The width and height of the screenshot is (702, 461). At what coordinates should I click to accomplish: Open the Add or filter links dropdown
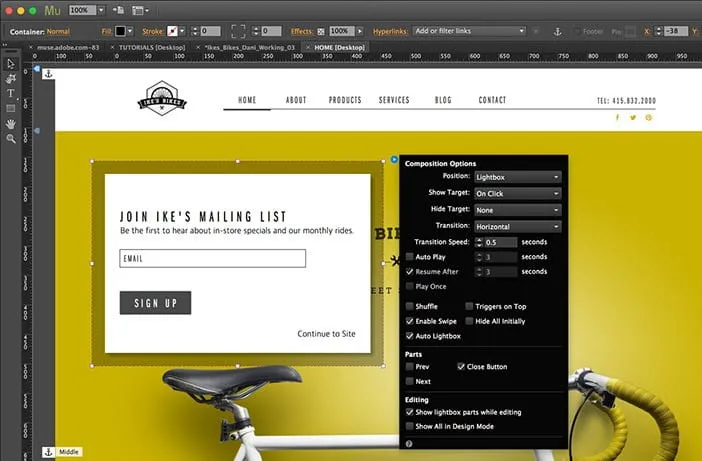click(469, 31)
